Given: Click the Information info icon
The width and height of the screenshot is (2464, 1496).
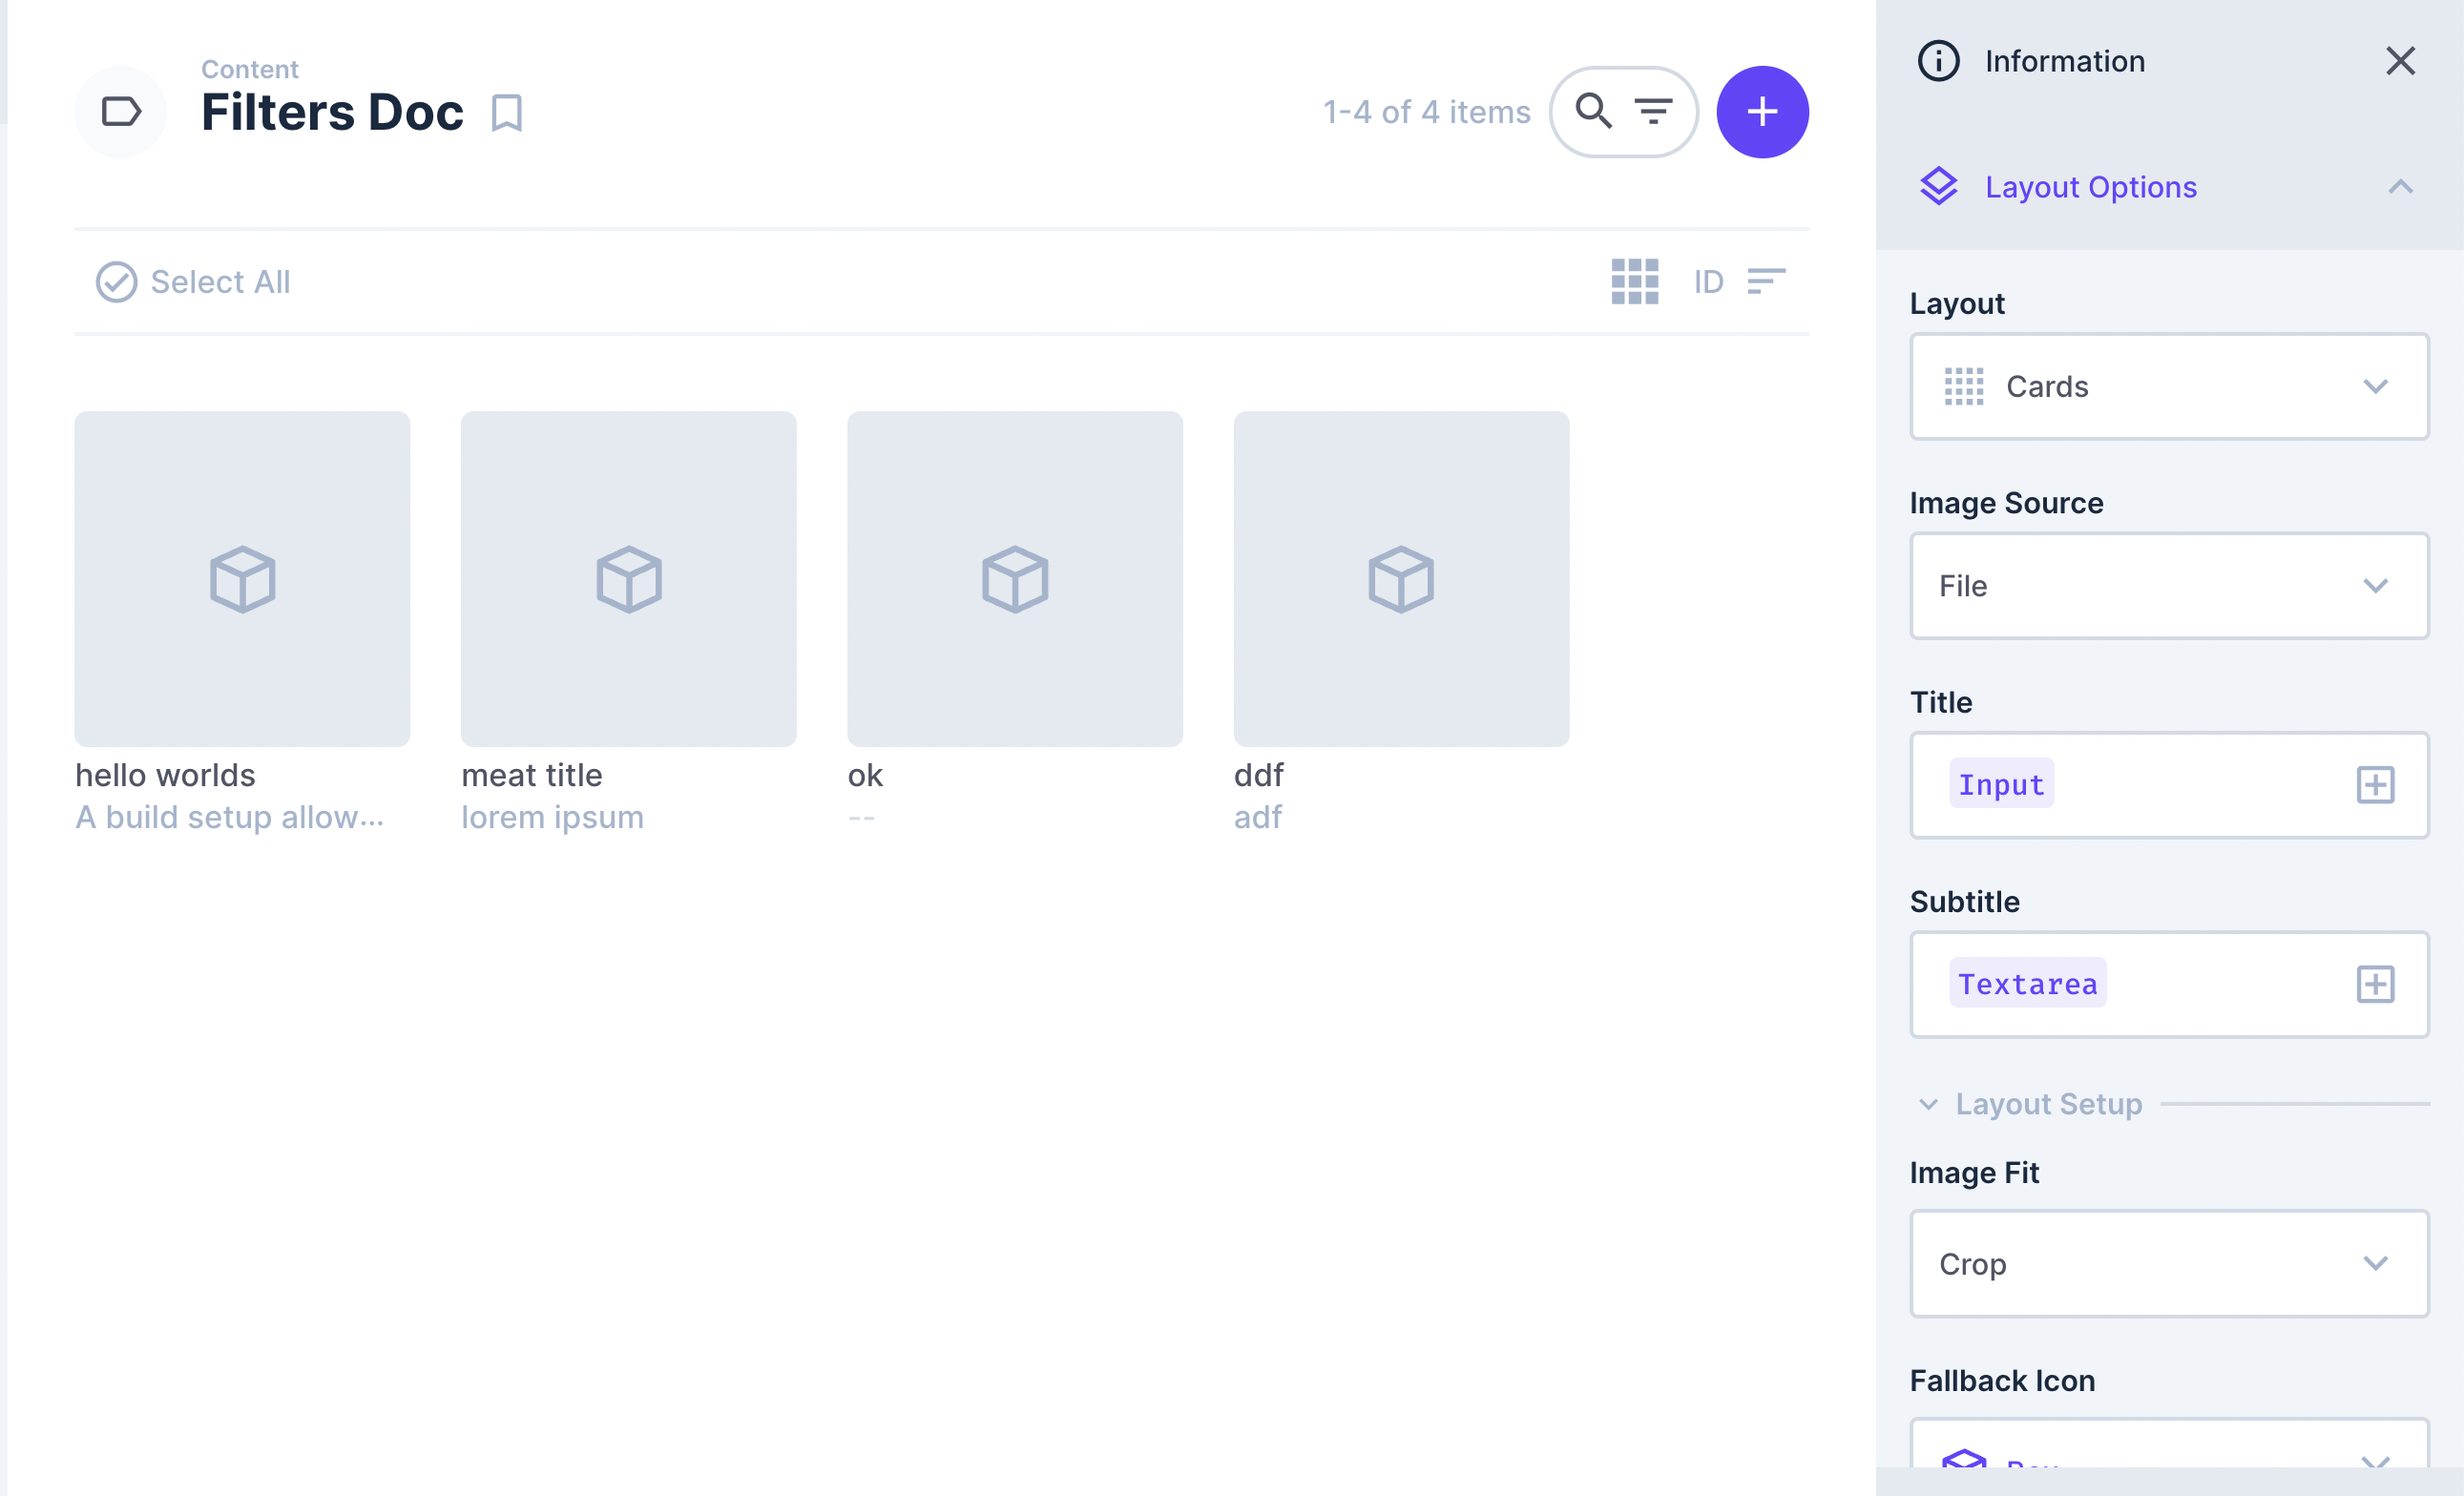Looking at the screenshot, I should click(x=1938, y=60).
